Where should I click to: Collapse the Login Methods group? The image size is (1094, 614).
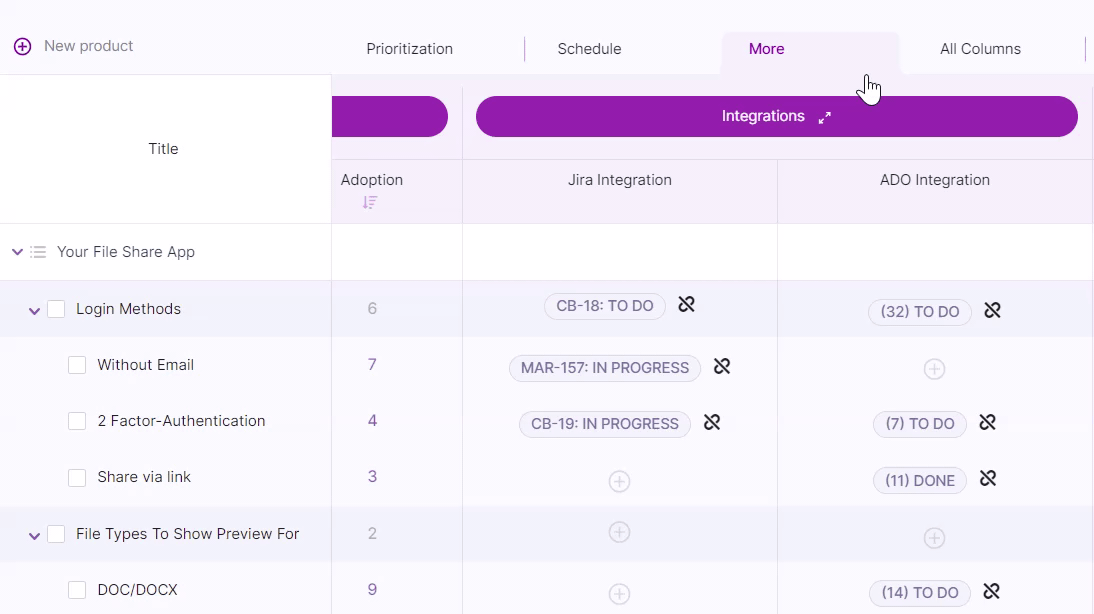pyautogui.click(x=34, y=310)
